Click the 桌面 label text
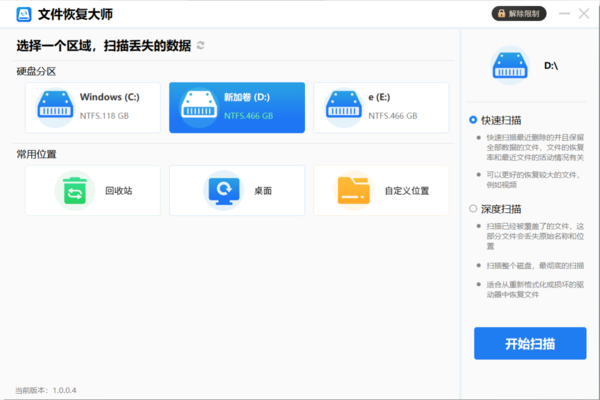Image resolution: width=600 pixels, height=400 pixels. [263, 191]
